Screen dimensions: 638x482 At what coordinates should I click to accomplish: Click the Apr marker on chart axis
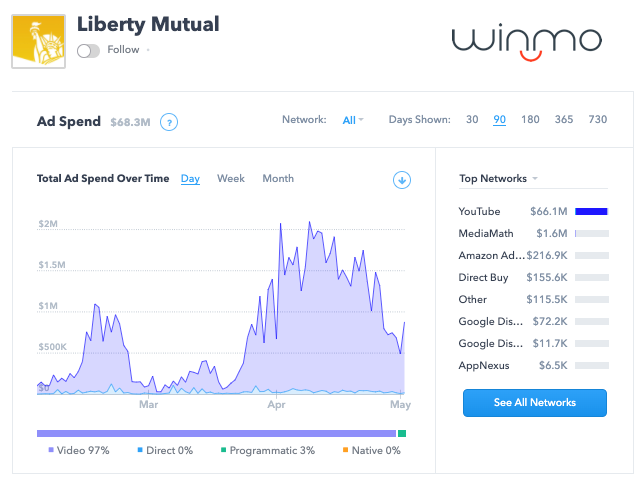pos(276,404)
